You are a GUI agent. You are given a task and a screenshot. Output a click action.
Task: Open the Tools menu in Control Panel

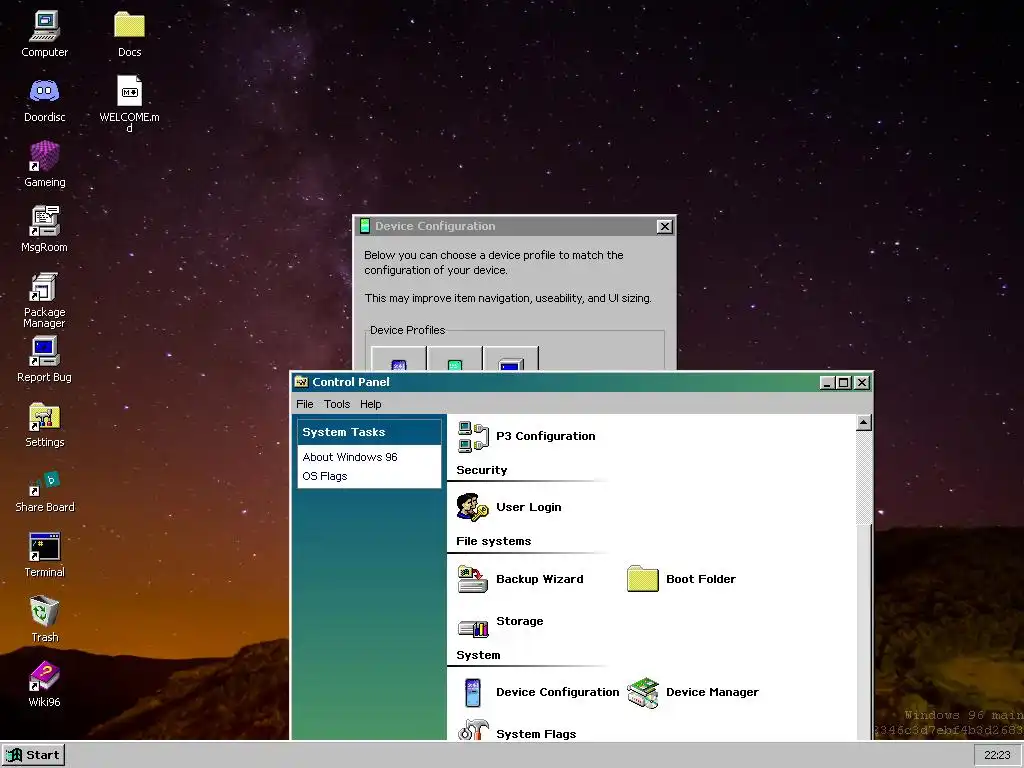pos(337,404)
